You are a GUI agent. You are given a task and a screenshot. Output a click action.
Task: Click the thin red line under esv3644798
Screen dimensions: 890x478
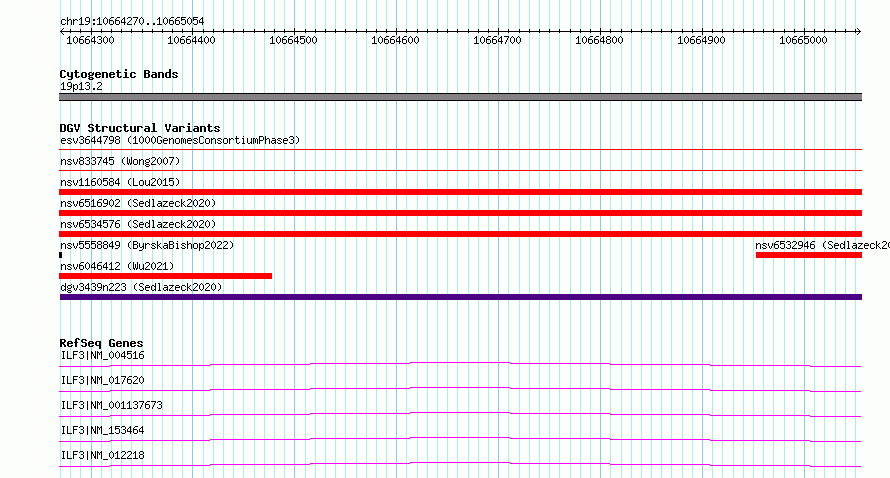(x=460, y=150)
